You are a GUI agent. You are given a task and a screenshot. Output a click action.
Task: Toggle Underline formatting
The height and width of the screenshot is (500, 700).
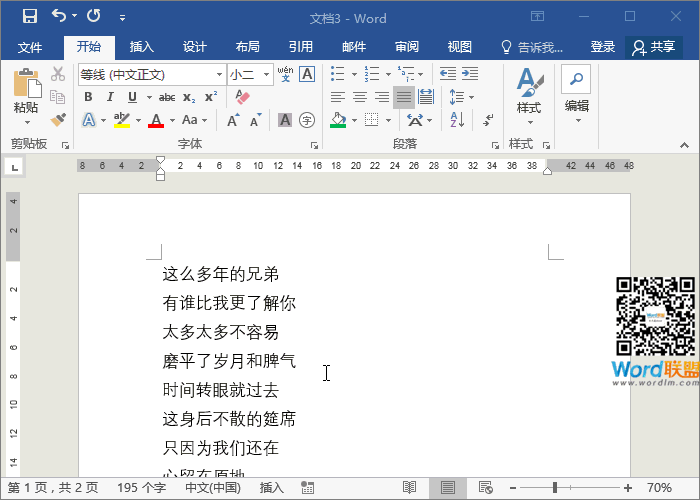(x=132, y=97)
